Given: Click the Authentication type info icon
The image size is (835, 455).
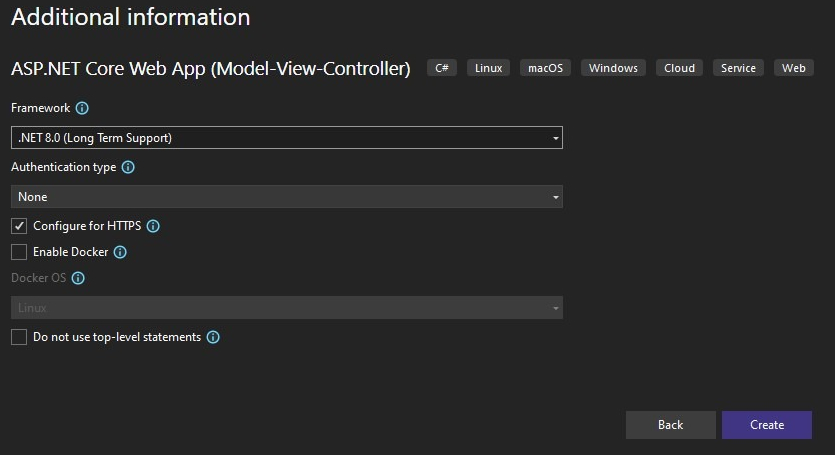Looking at the screenshot, I should coord(128,168).
